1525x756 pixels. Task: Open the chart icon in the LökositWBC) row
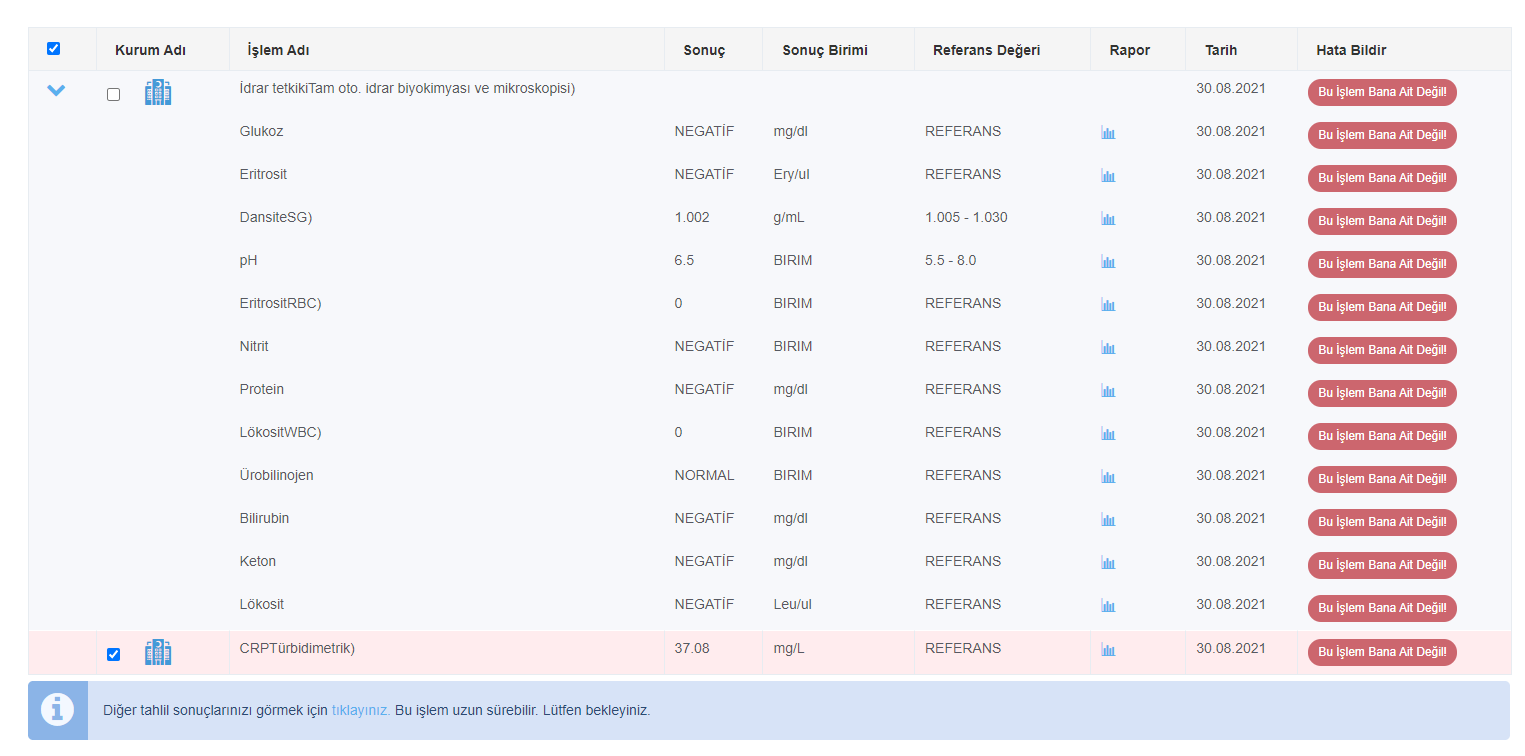pos(1108,434)
